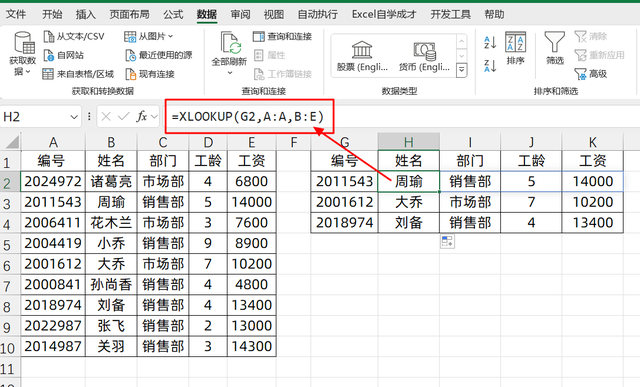The width and height of the screenshot is (640, 387).
Task: Open the 排序 sort dialog
Action: coord(516,48)
